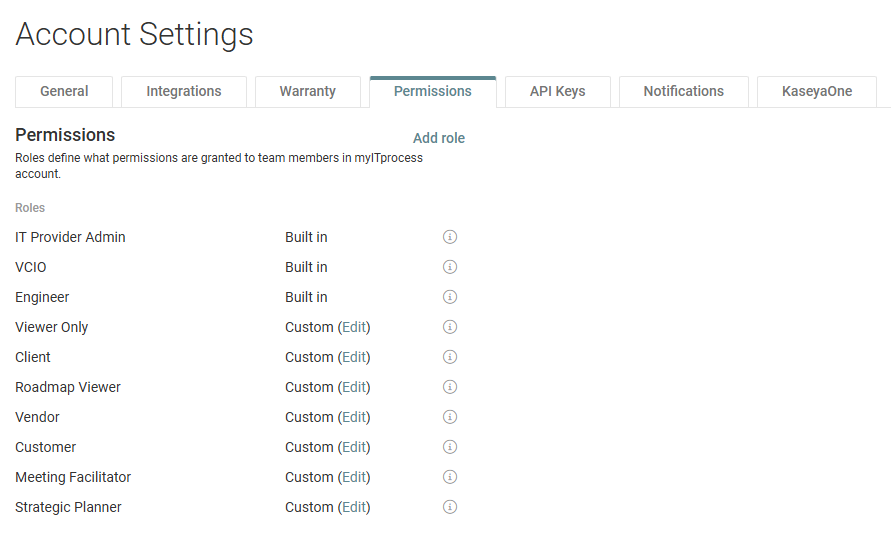Click info icon beside Viewer Only role
The height and width of the screenshot is (538, 891).
[450, 327]
